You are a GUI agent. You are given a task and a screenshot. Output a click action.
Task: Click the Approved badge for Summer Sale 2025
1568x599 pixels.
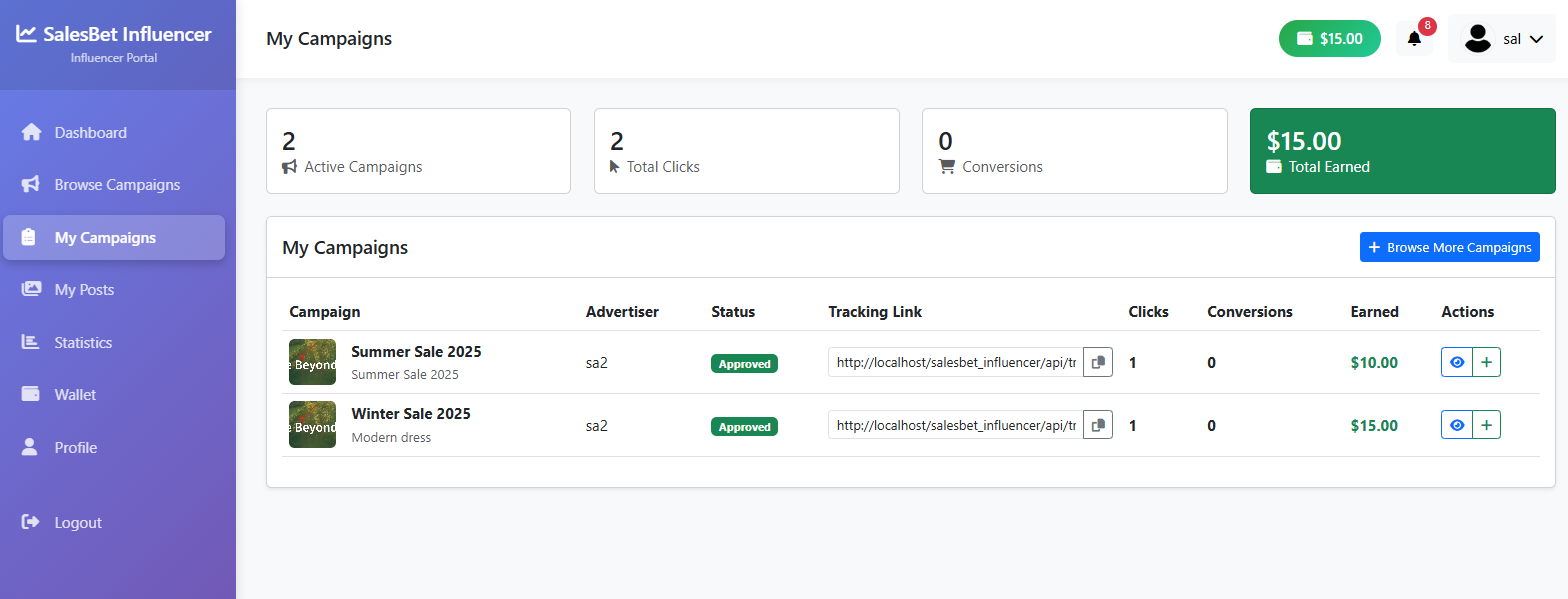point(744,364)
